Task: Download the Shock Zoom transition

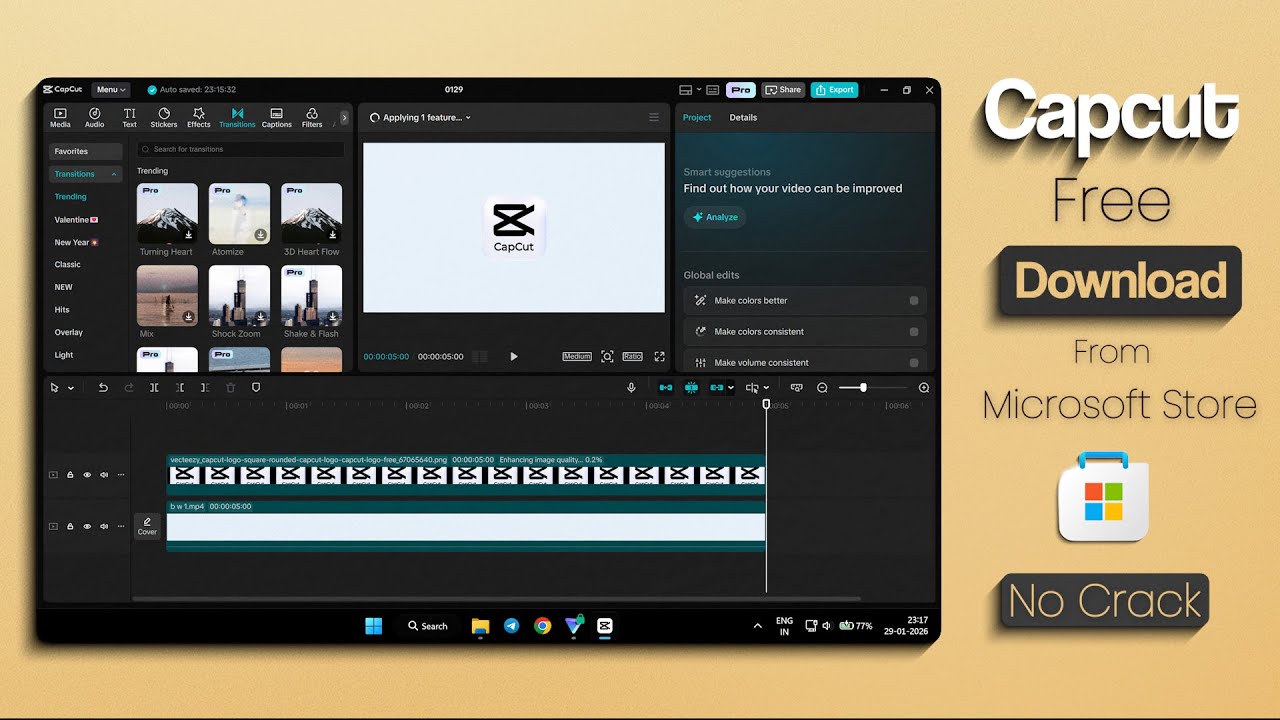Action: 260,317
